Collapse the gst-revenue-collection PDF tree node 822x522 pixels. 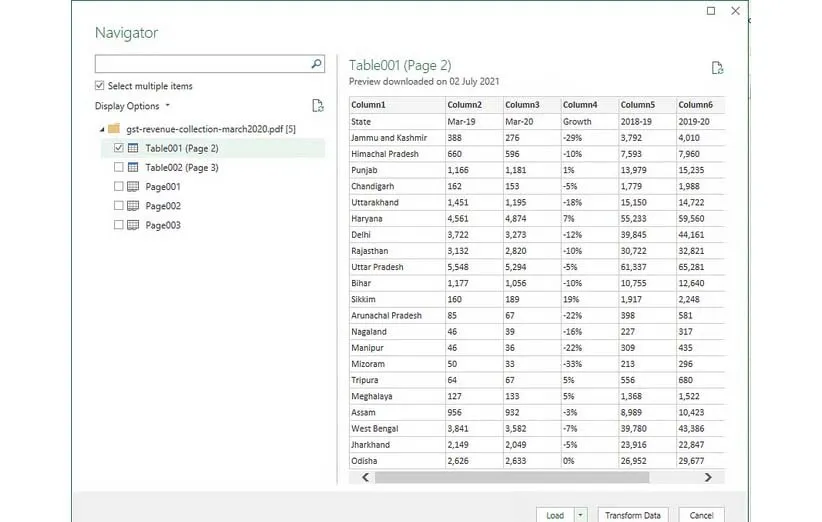click(101, 129)
